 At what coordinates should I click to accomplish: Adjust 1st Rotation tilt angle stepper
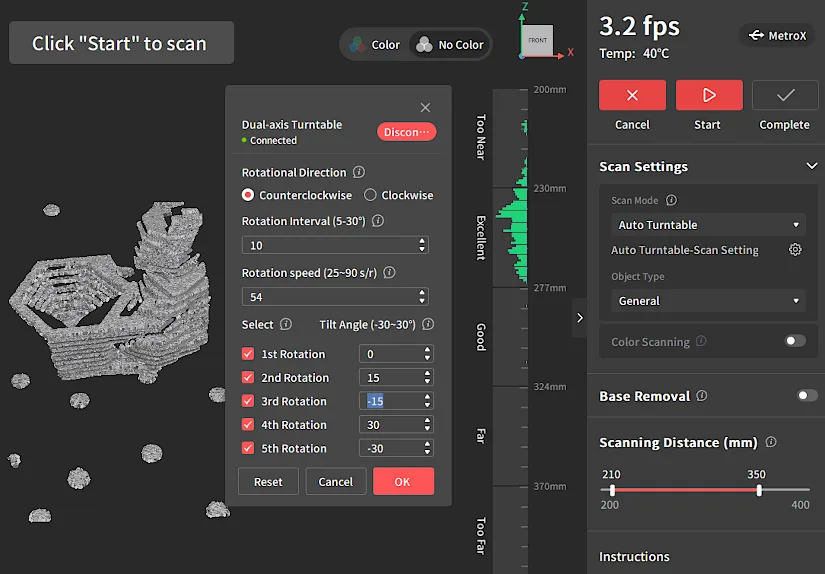(x=427, y=354)
